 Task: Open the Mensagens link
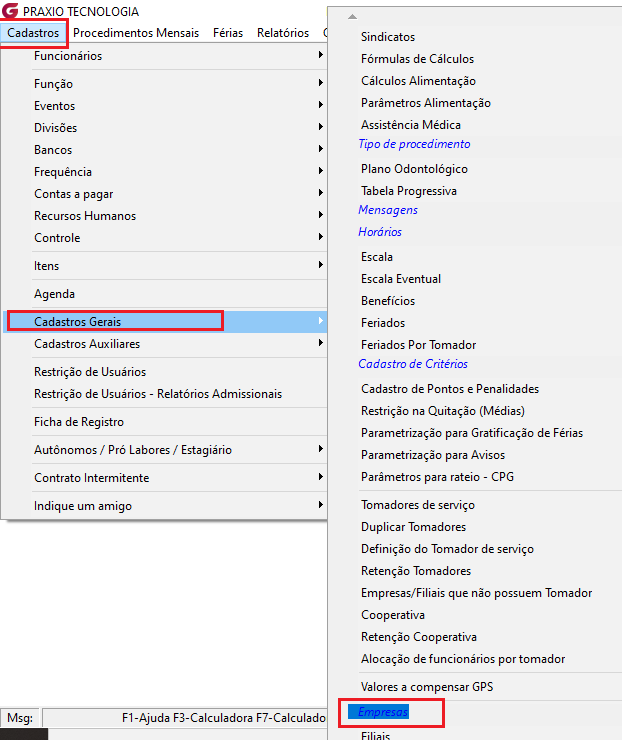[388, 210]
